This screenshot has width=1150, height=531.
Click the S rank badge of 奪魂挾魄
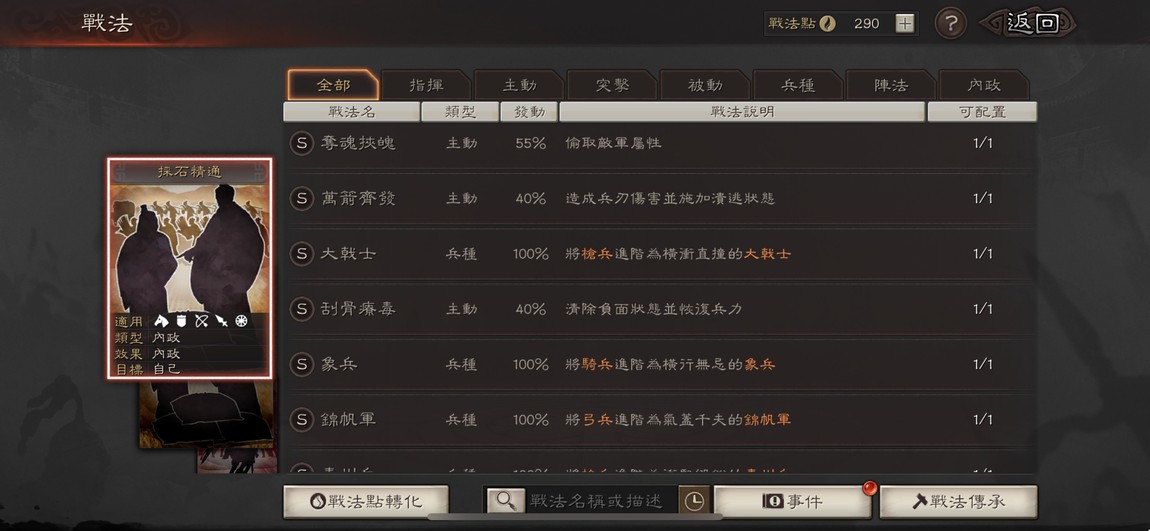[301, 143]
